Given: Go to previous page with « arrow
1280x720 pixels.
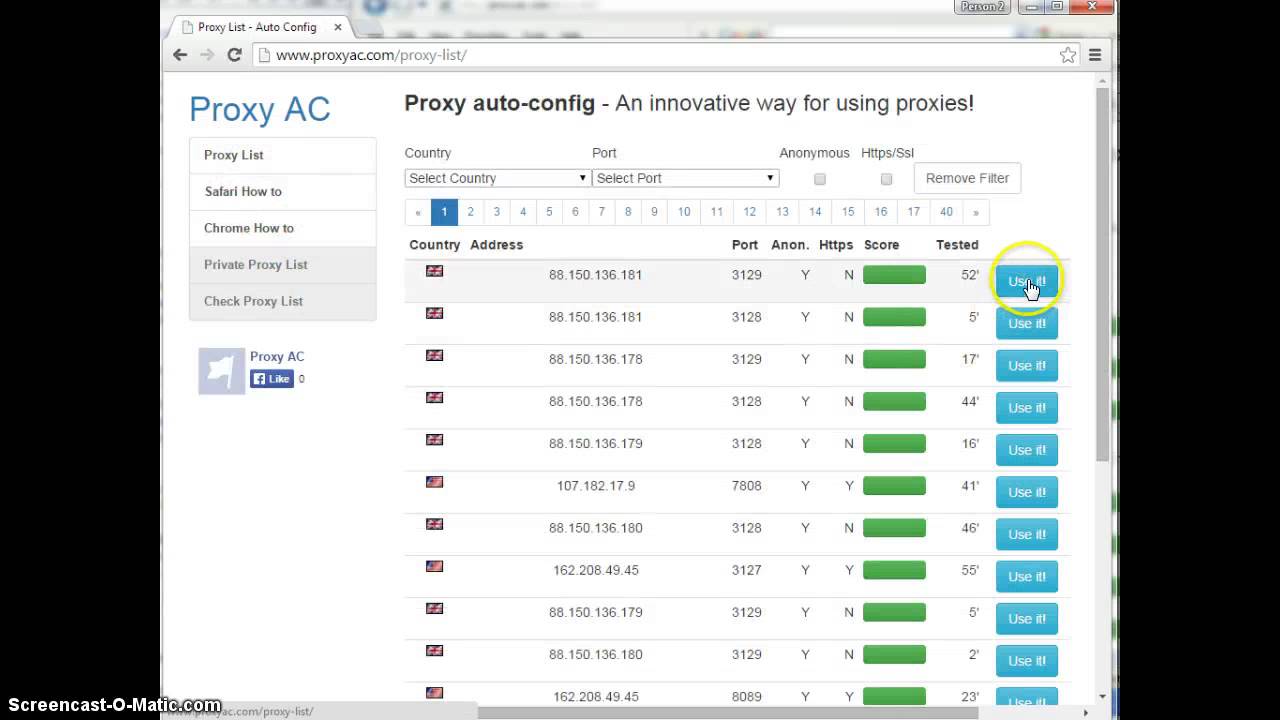Looking at the screenshot, I should 418,212.
